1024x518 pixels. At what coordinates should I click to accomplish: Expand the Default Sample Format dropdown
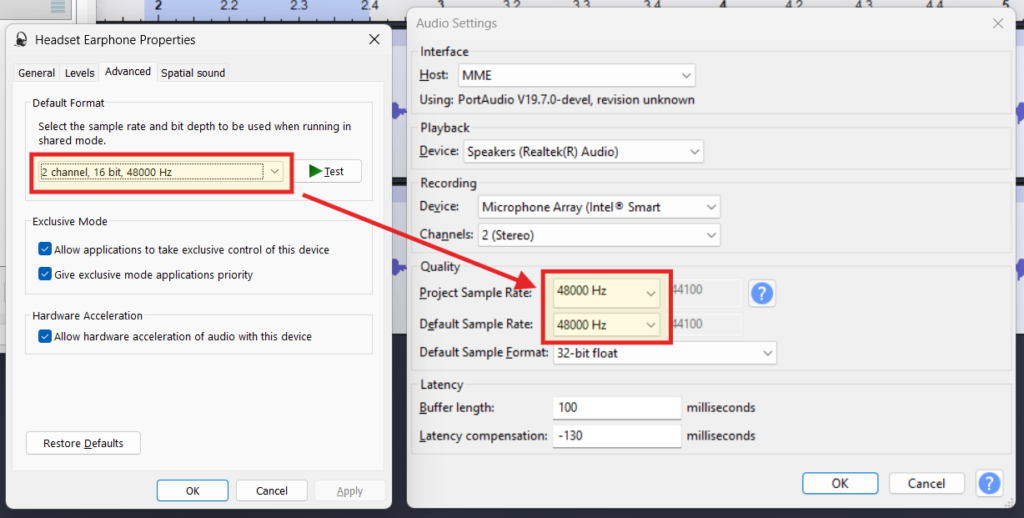click(x=664, y=353)
